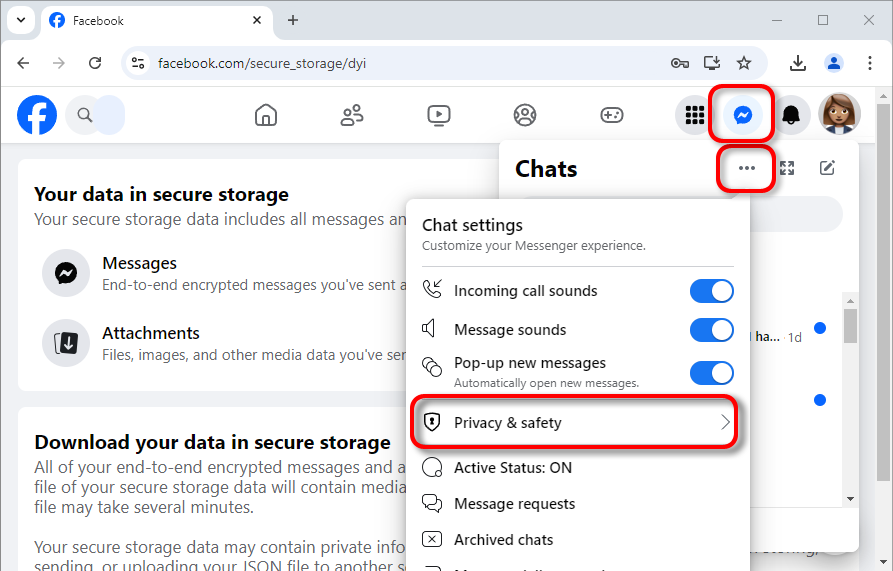Open the Facebook notifications bell
Viewport: 893px width, 571px height.
click(x=791, y=115)
